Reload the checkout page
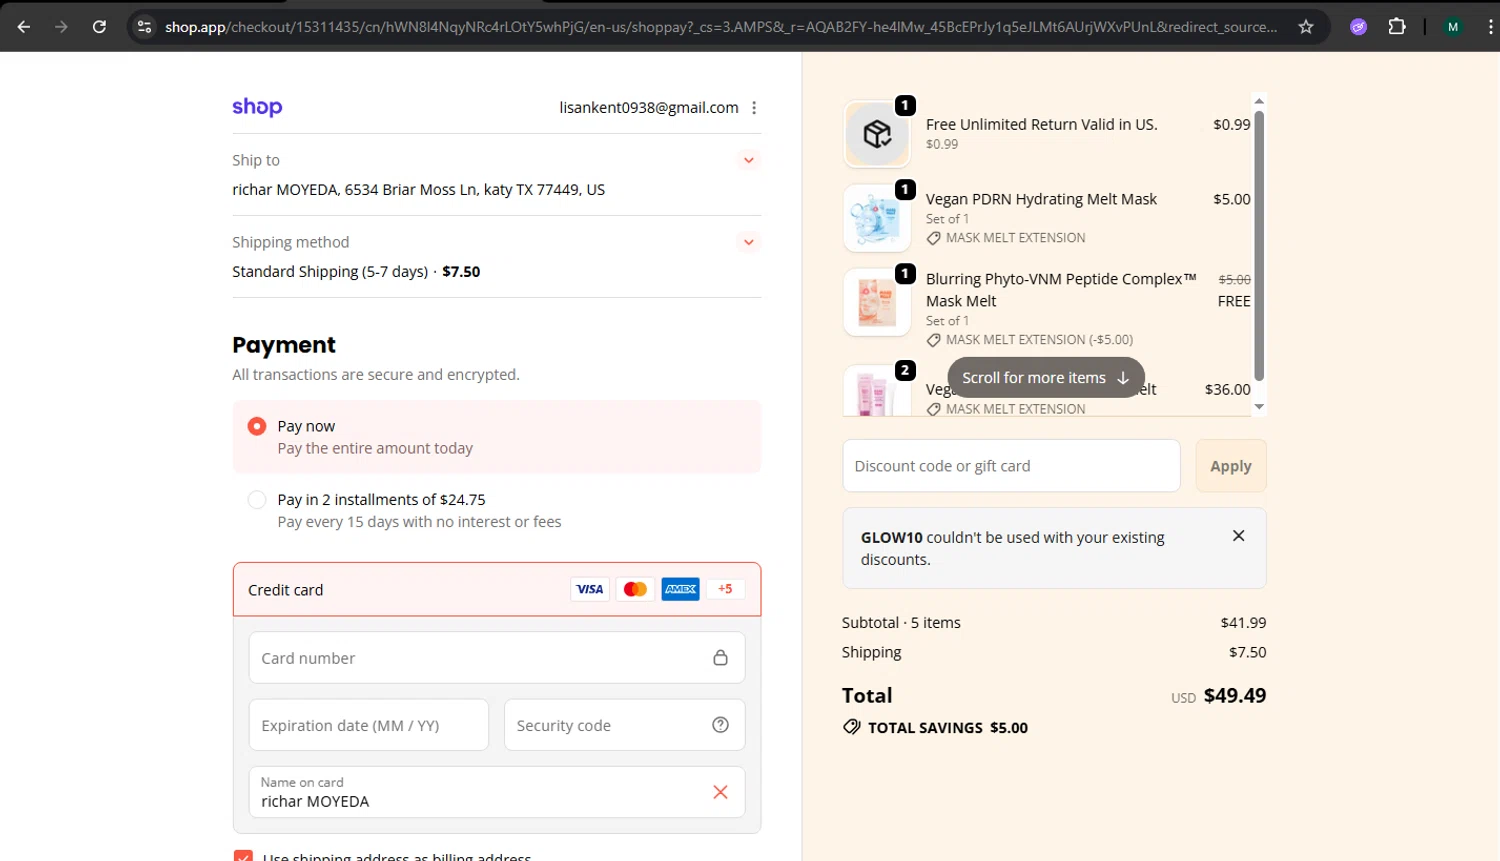 (x=99, y=27)
